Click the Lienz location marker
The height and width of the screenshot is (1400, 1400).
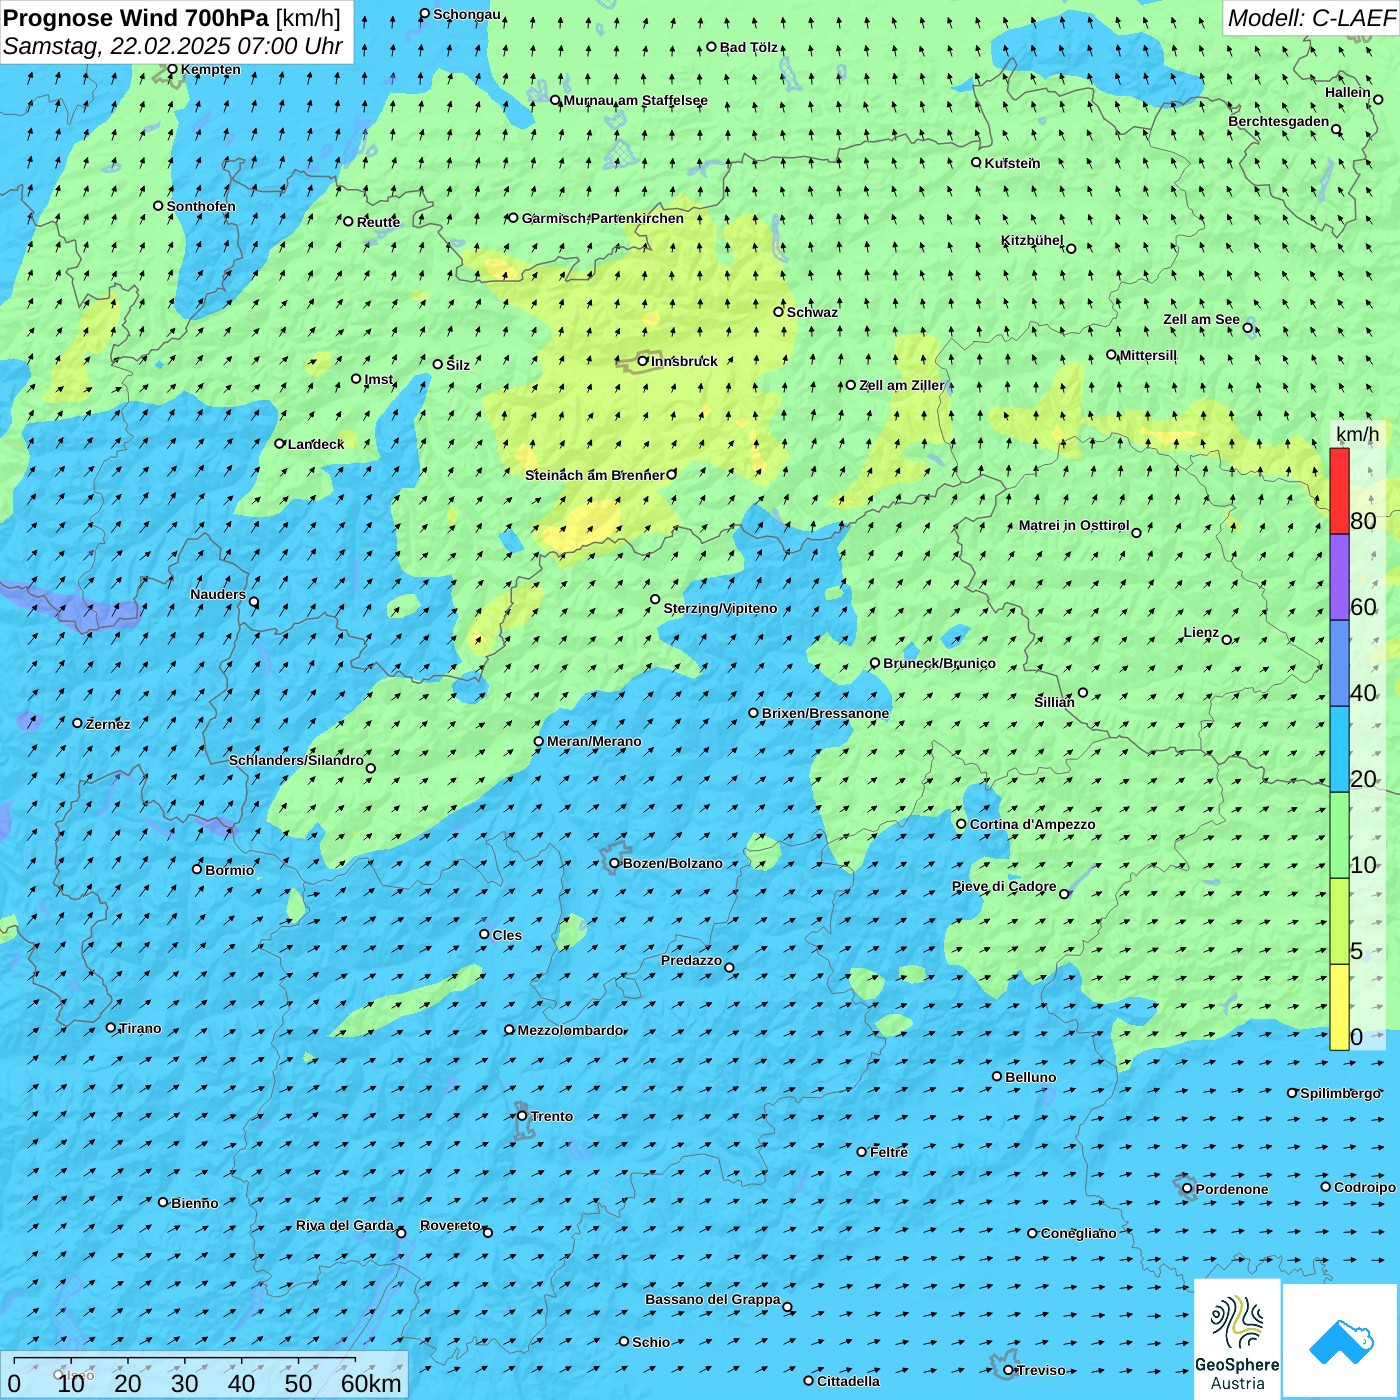(1227, 640)
